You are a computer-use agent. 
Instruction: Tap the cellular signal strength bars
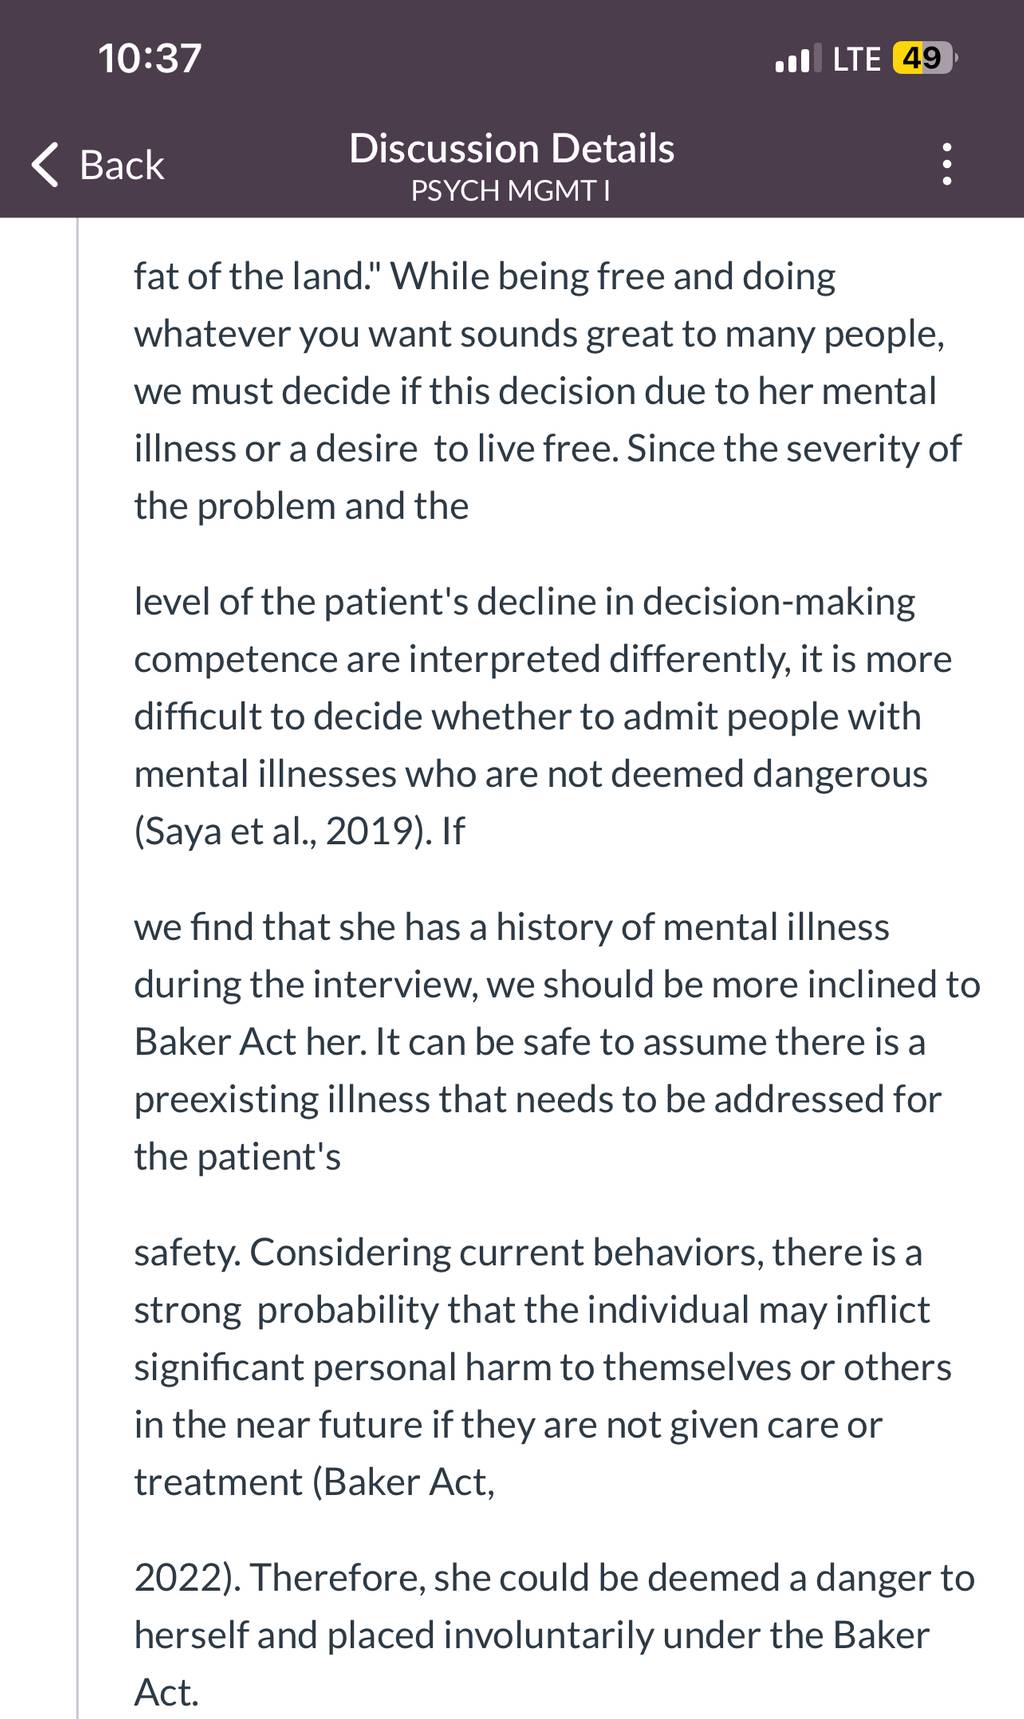tap(798, 59)
